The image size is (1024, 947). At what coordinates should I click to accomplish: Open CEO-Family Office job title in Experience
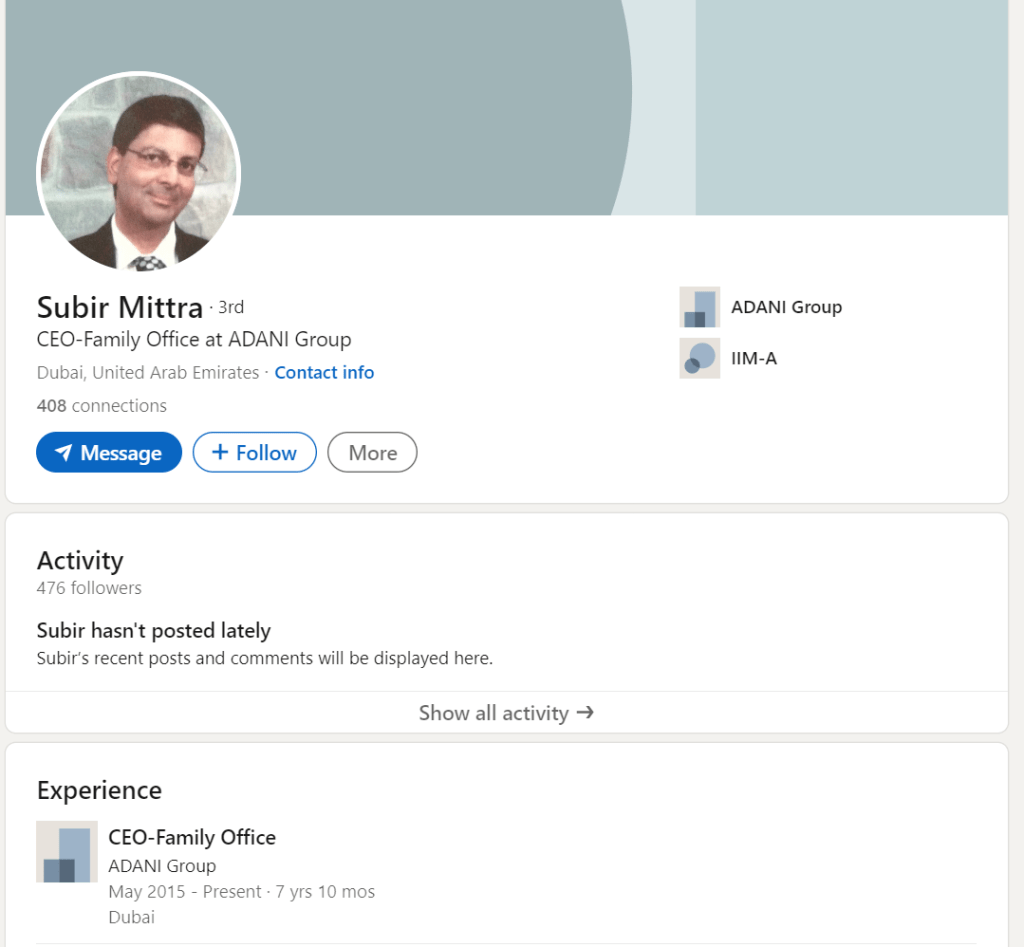pyautogui.click(x=192, y=837)
